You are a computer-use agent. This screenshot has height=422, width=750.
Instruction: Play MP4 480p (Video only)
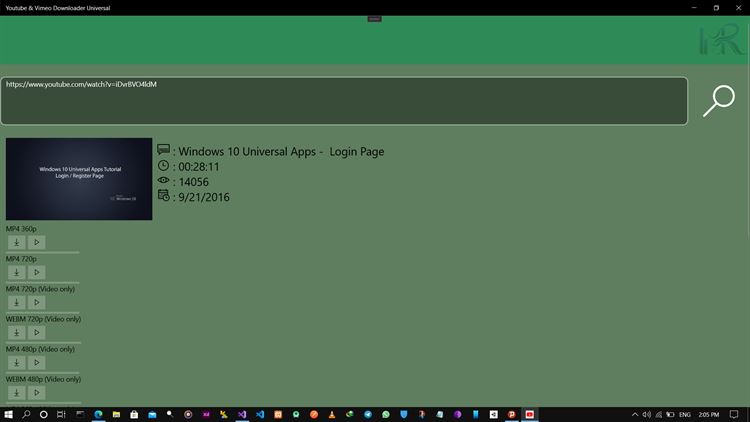pos(36,363)
